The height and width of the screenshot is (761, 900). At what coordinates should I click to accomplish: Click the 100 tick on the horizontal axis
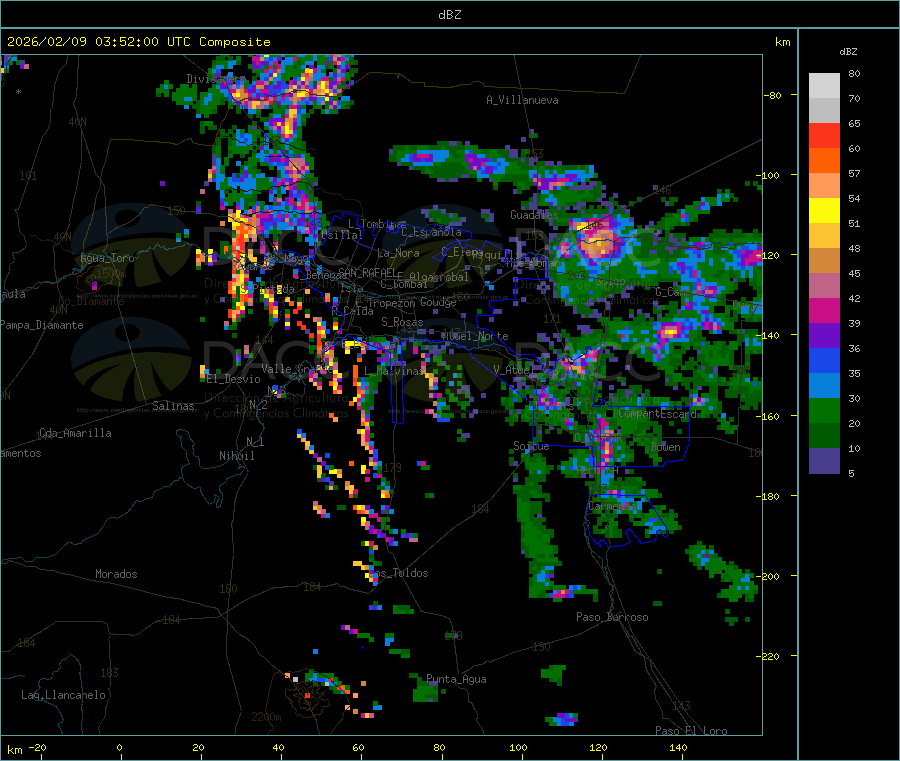pyautogui.click(x=518, y=747)
